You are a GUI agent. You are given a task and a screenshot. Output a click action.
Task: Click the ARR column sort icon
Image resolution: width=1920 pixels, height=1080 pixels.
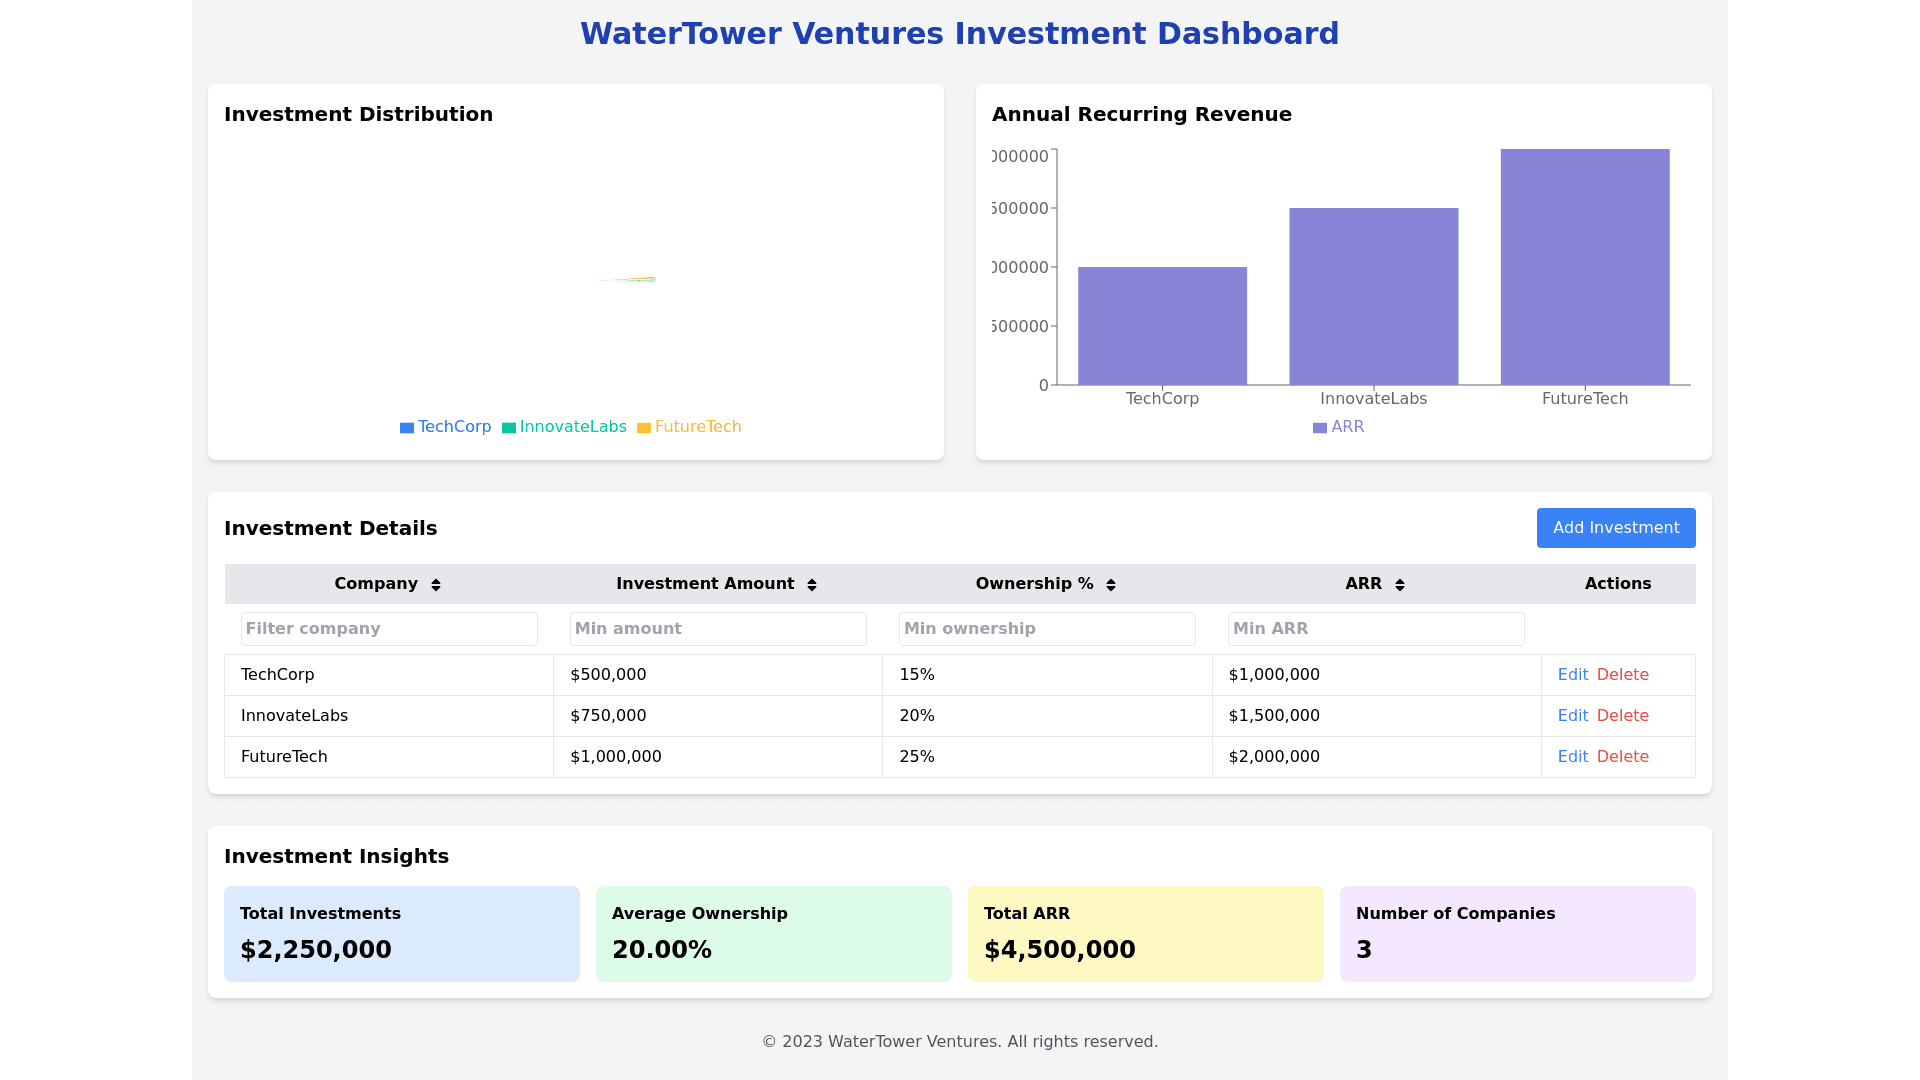pyautogui.click(x=1400, y=585)
